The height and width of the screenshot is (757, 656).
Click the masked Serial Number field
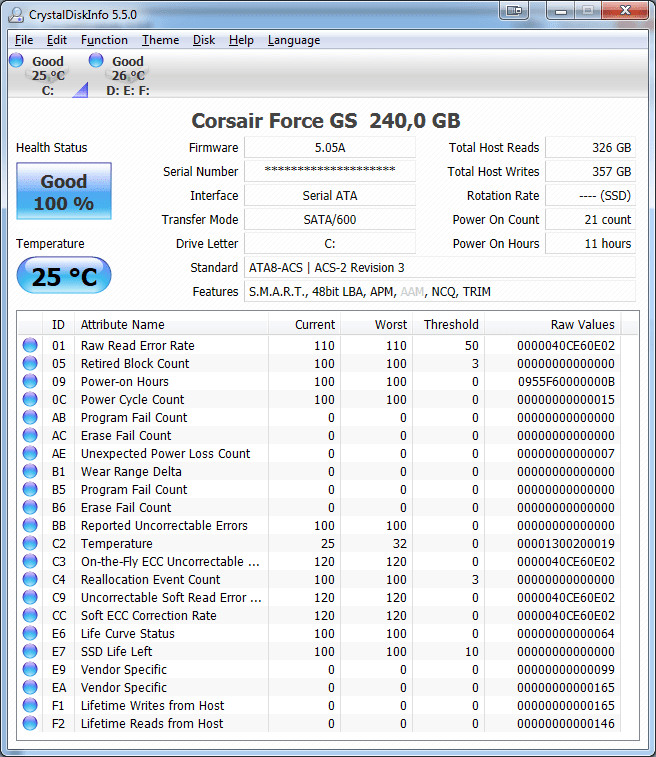click(330, 171)
